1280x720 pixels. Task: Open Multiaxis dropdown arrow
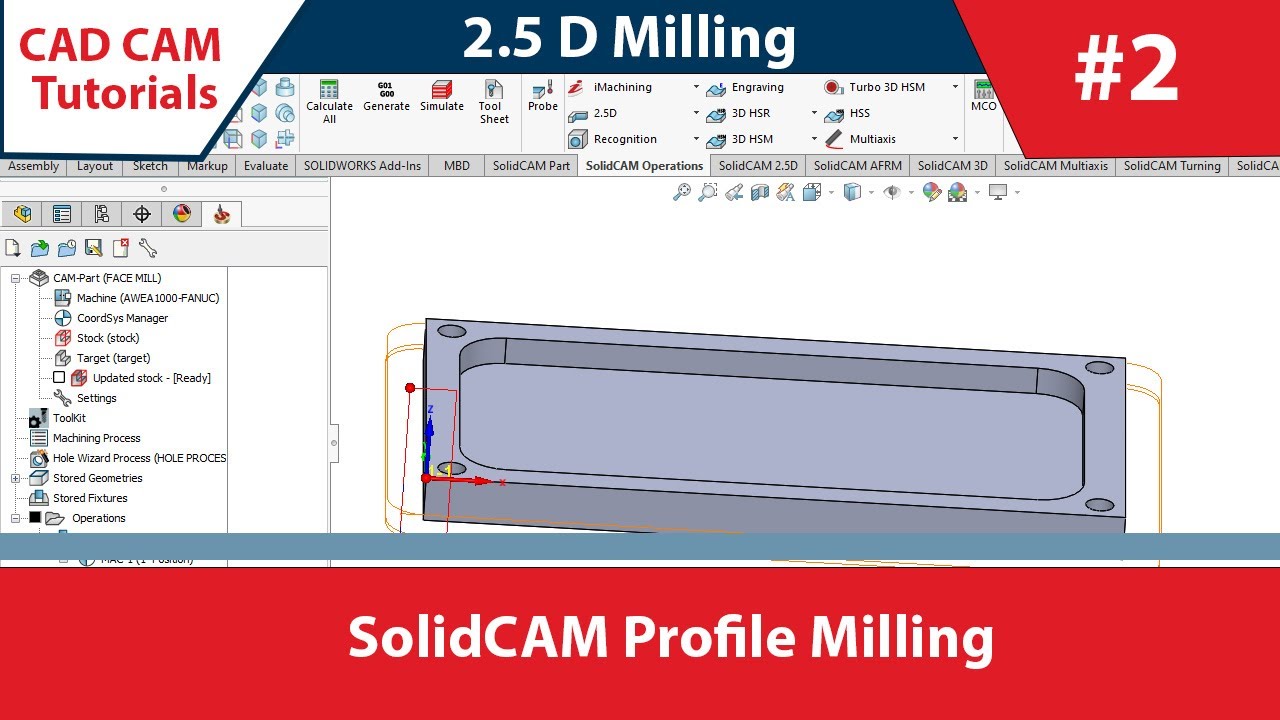coord(955,139)
